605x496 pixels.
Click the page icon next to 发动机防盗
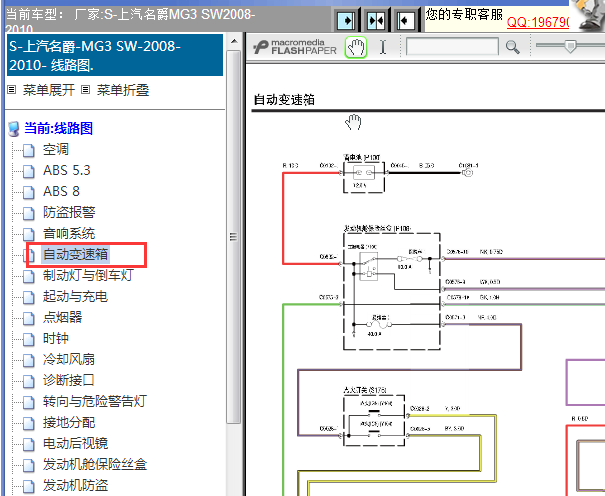[29, 486]
